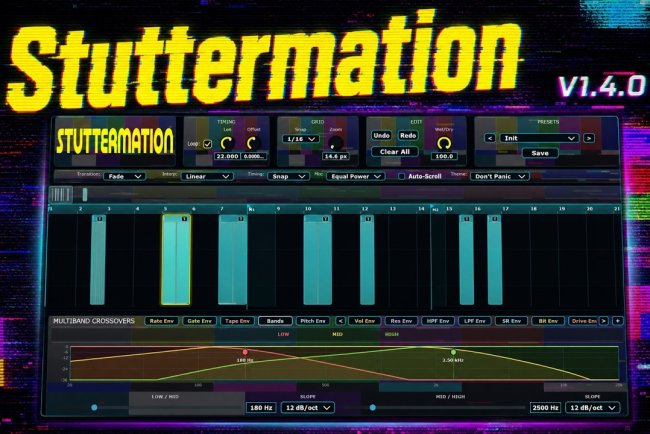Select the MID band label
This screenshot has height=434, width=650.
[337, 334]
